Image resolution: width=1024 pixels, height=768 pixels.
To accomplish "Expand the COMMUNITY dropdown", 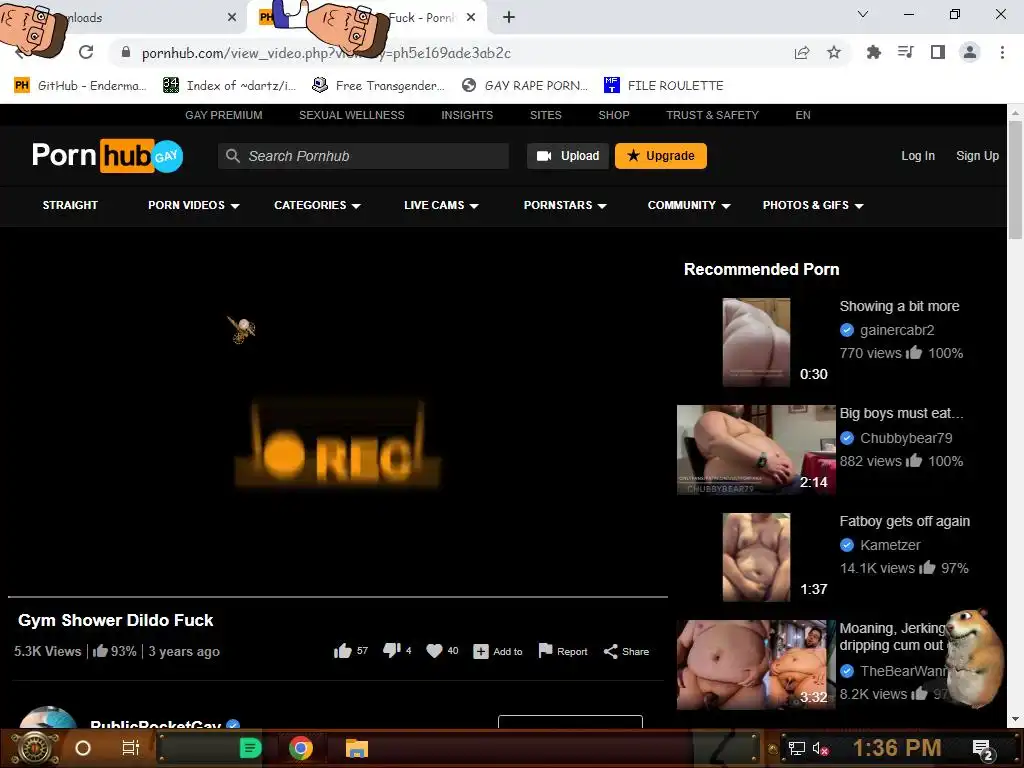I will (688, 205).
